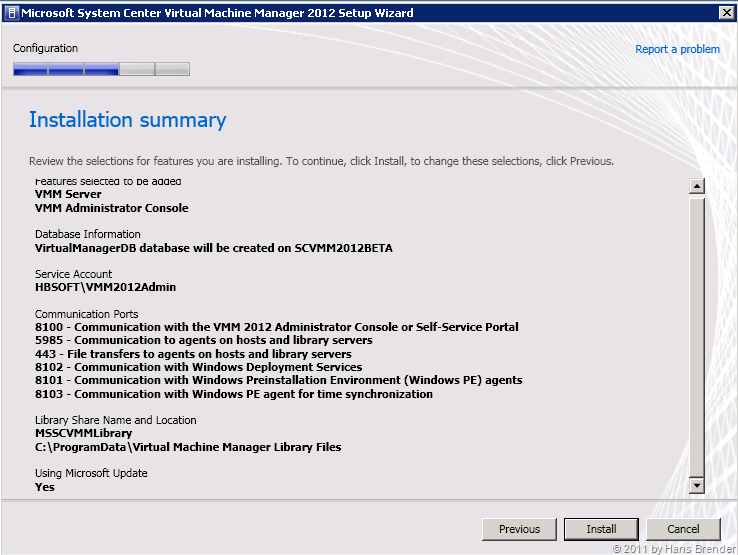The width and height of the screenshot is (738, 555).
Task: Go back with the Previous button
Action: click(519, 529)
